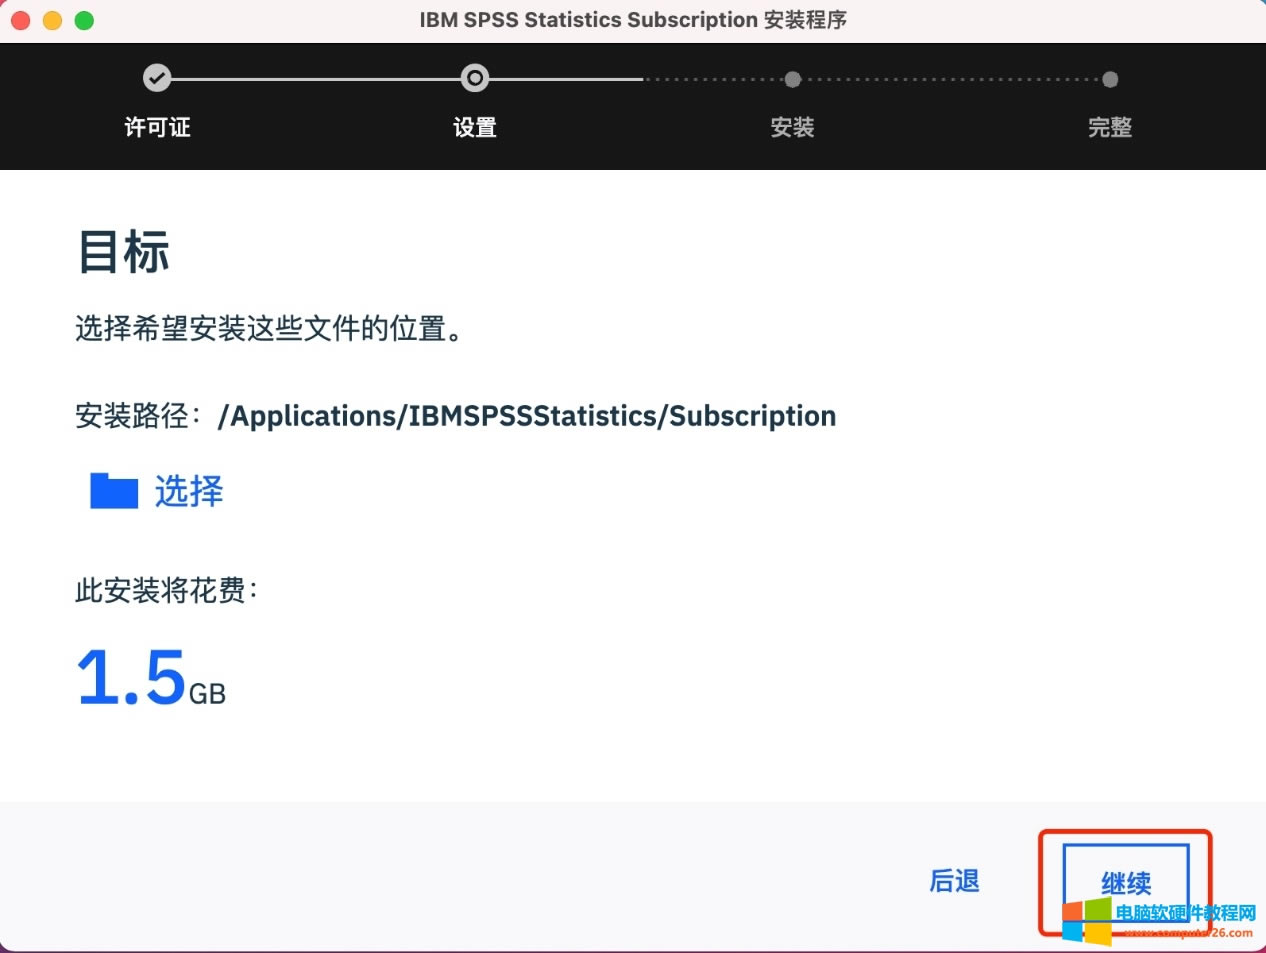Click the 设置 tab in the progress header
Screen dimensions: 1266x953
pyautogui.click(x=475, y=127)
